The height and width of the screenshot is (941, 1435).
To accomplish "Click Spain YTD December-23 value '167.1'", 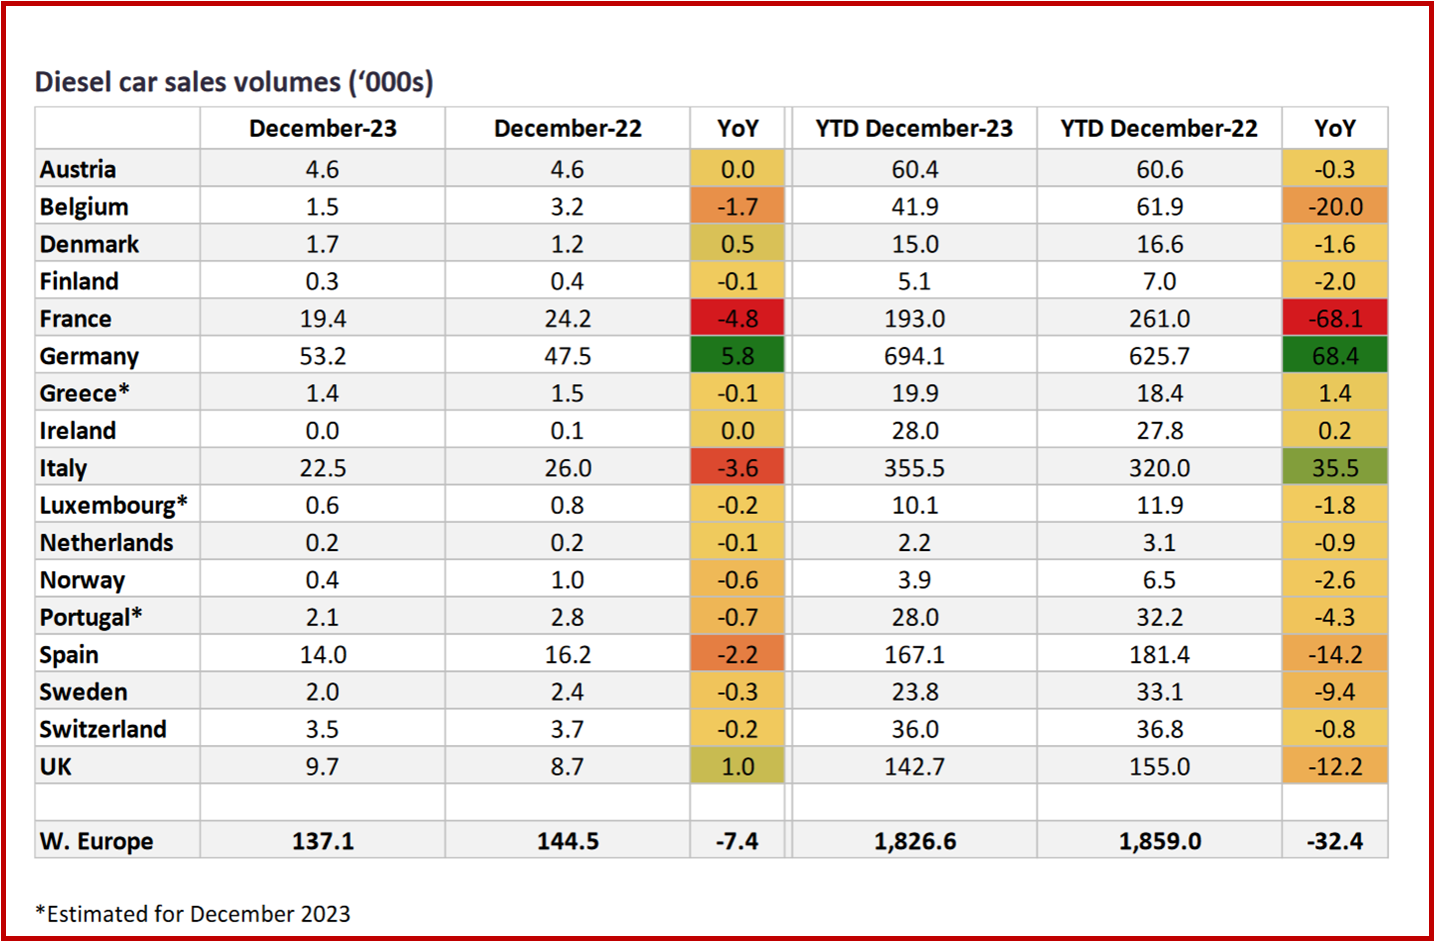I will 914,655.
